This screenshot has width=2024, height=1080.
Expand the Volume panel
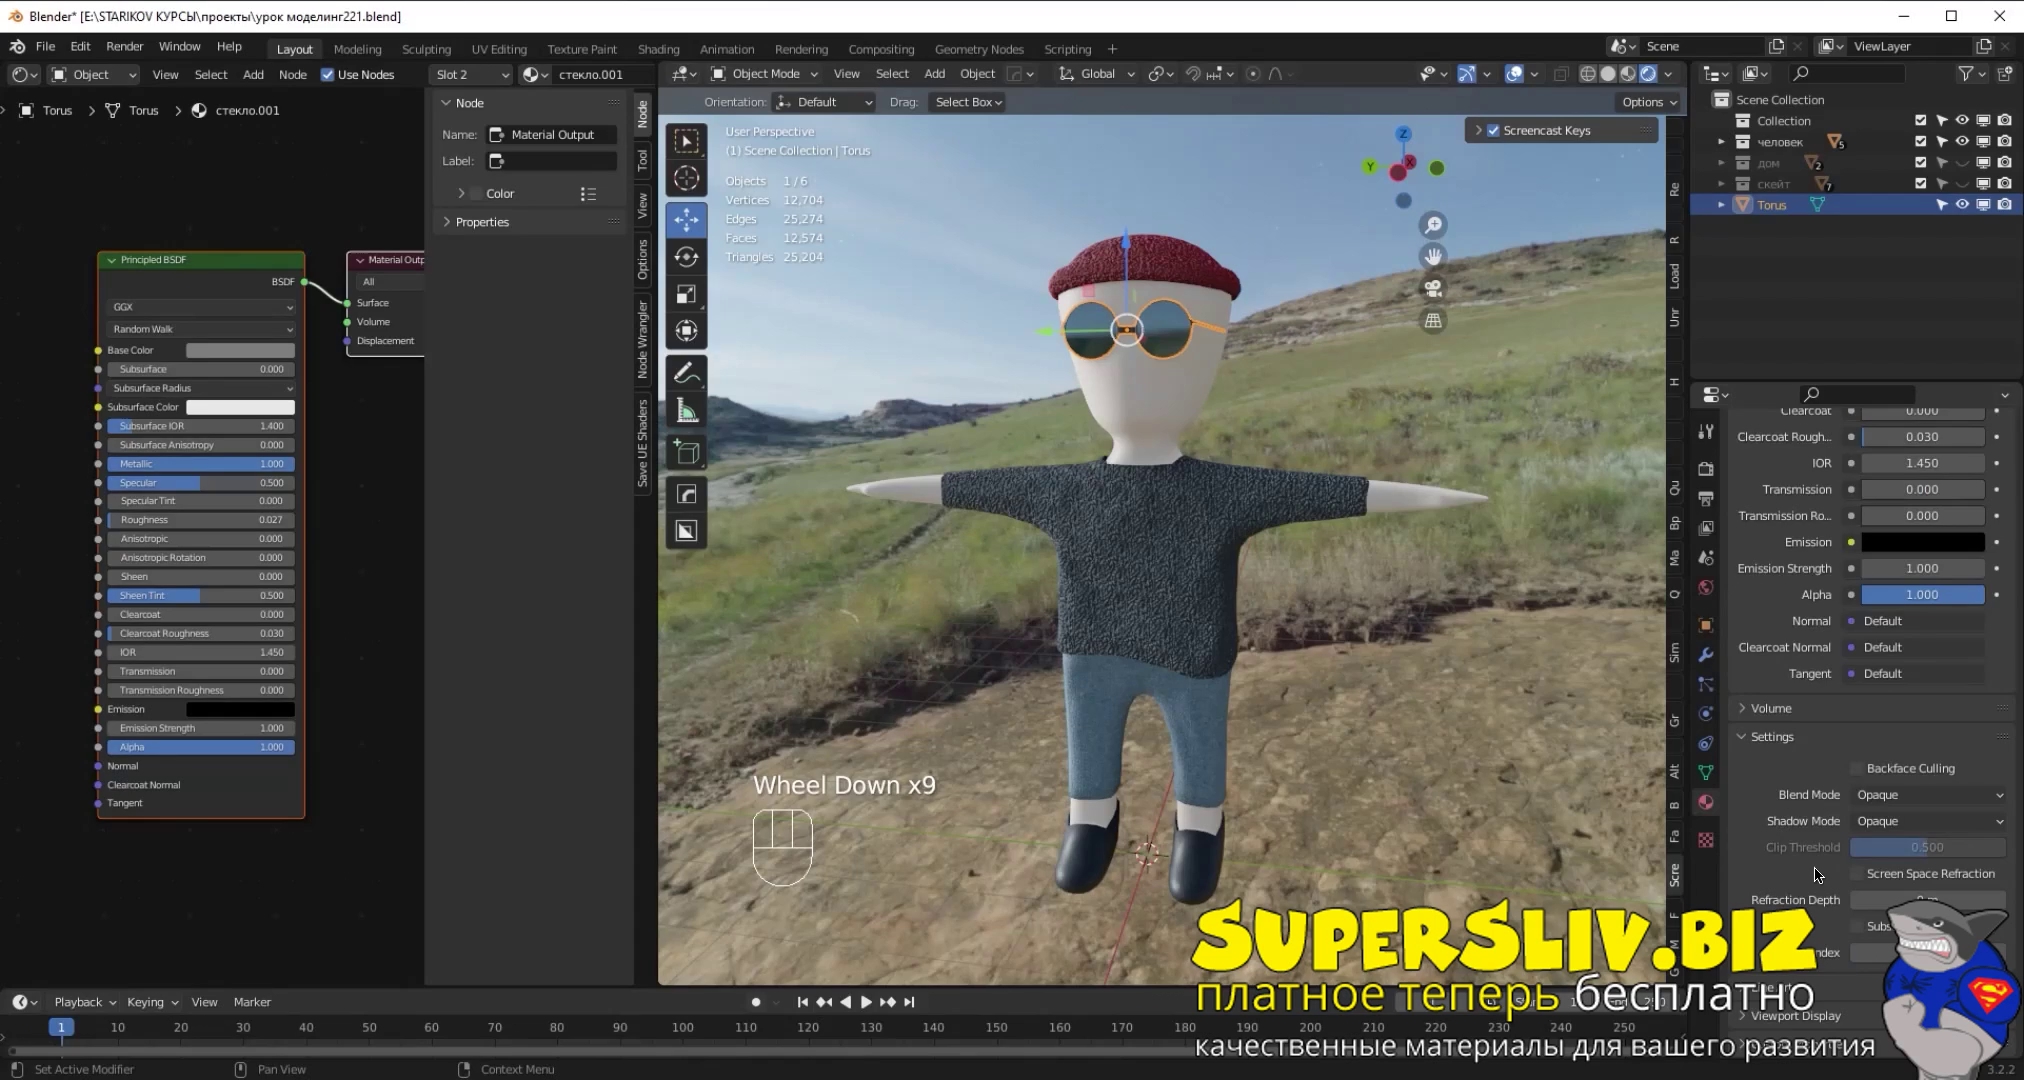tap(1770, 708)
